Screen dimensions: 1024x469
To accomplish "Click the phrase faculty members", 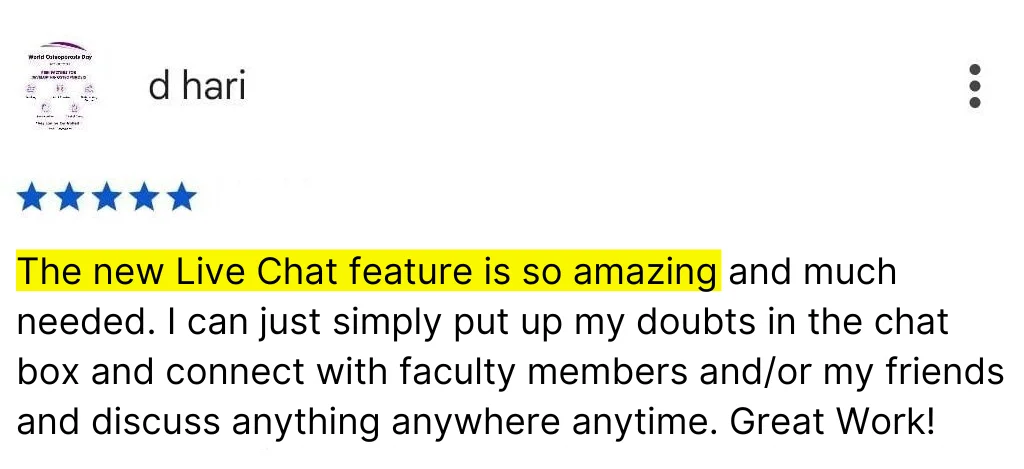I will [x=543, y=372].
